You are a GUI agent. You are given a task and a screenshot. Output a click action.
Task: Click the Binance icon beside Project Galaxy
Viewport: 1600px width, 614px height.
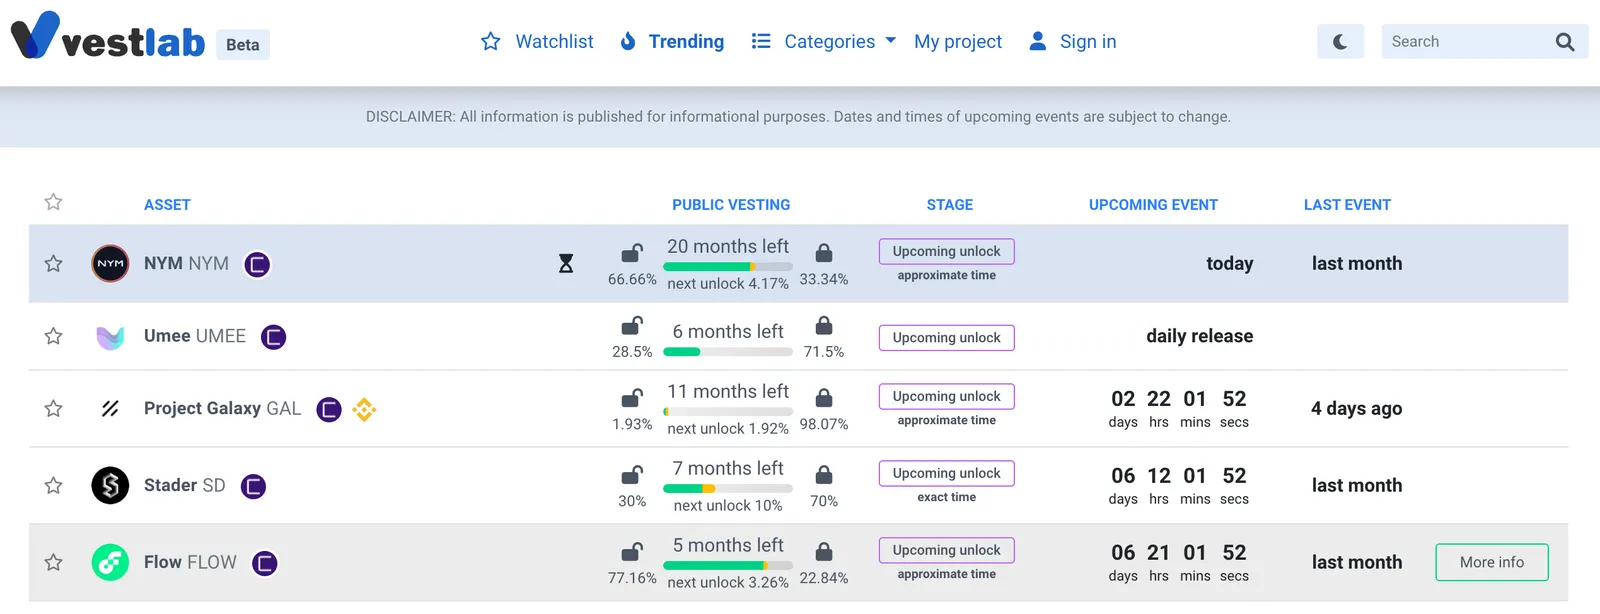(x=364, y=409)
